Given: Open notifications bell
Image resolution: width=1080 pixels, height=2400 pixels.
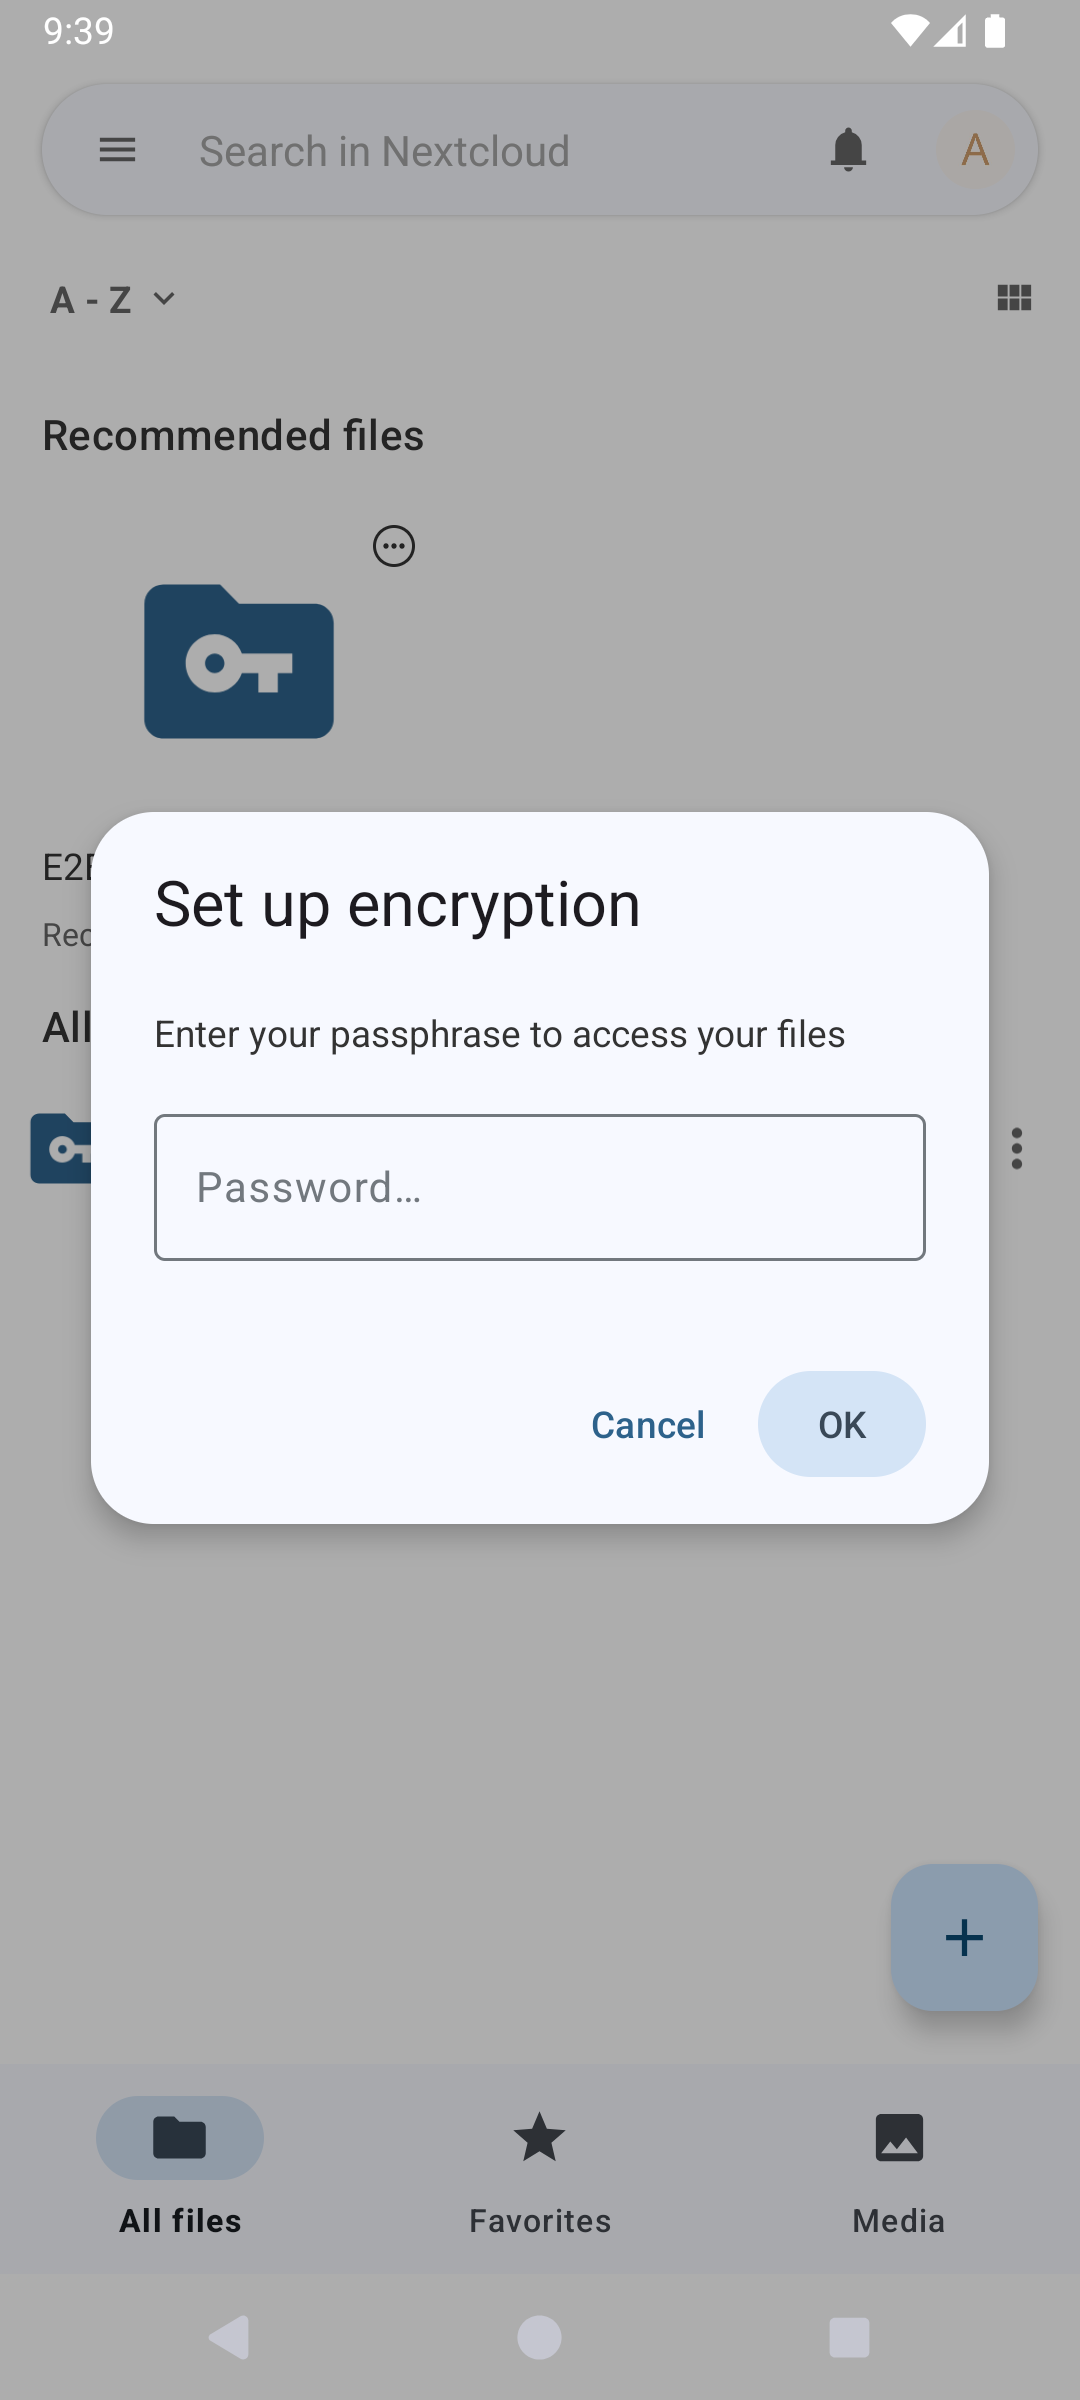Looking at the screenshot, I should [x=848, y=151].
